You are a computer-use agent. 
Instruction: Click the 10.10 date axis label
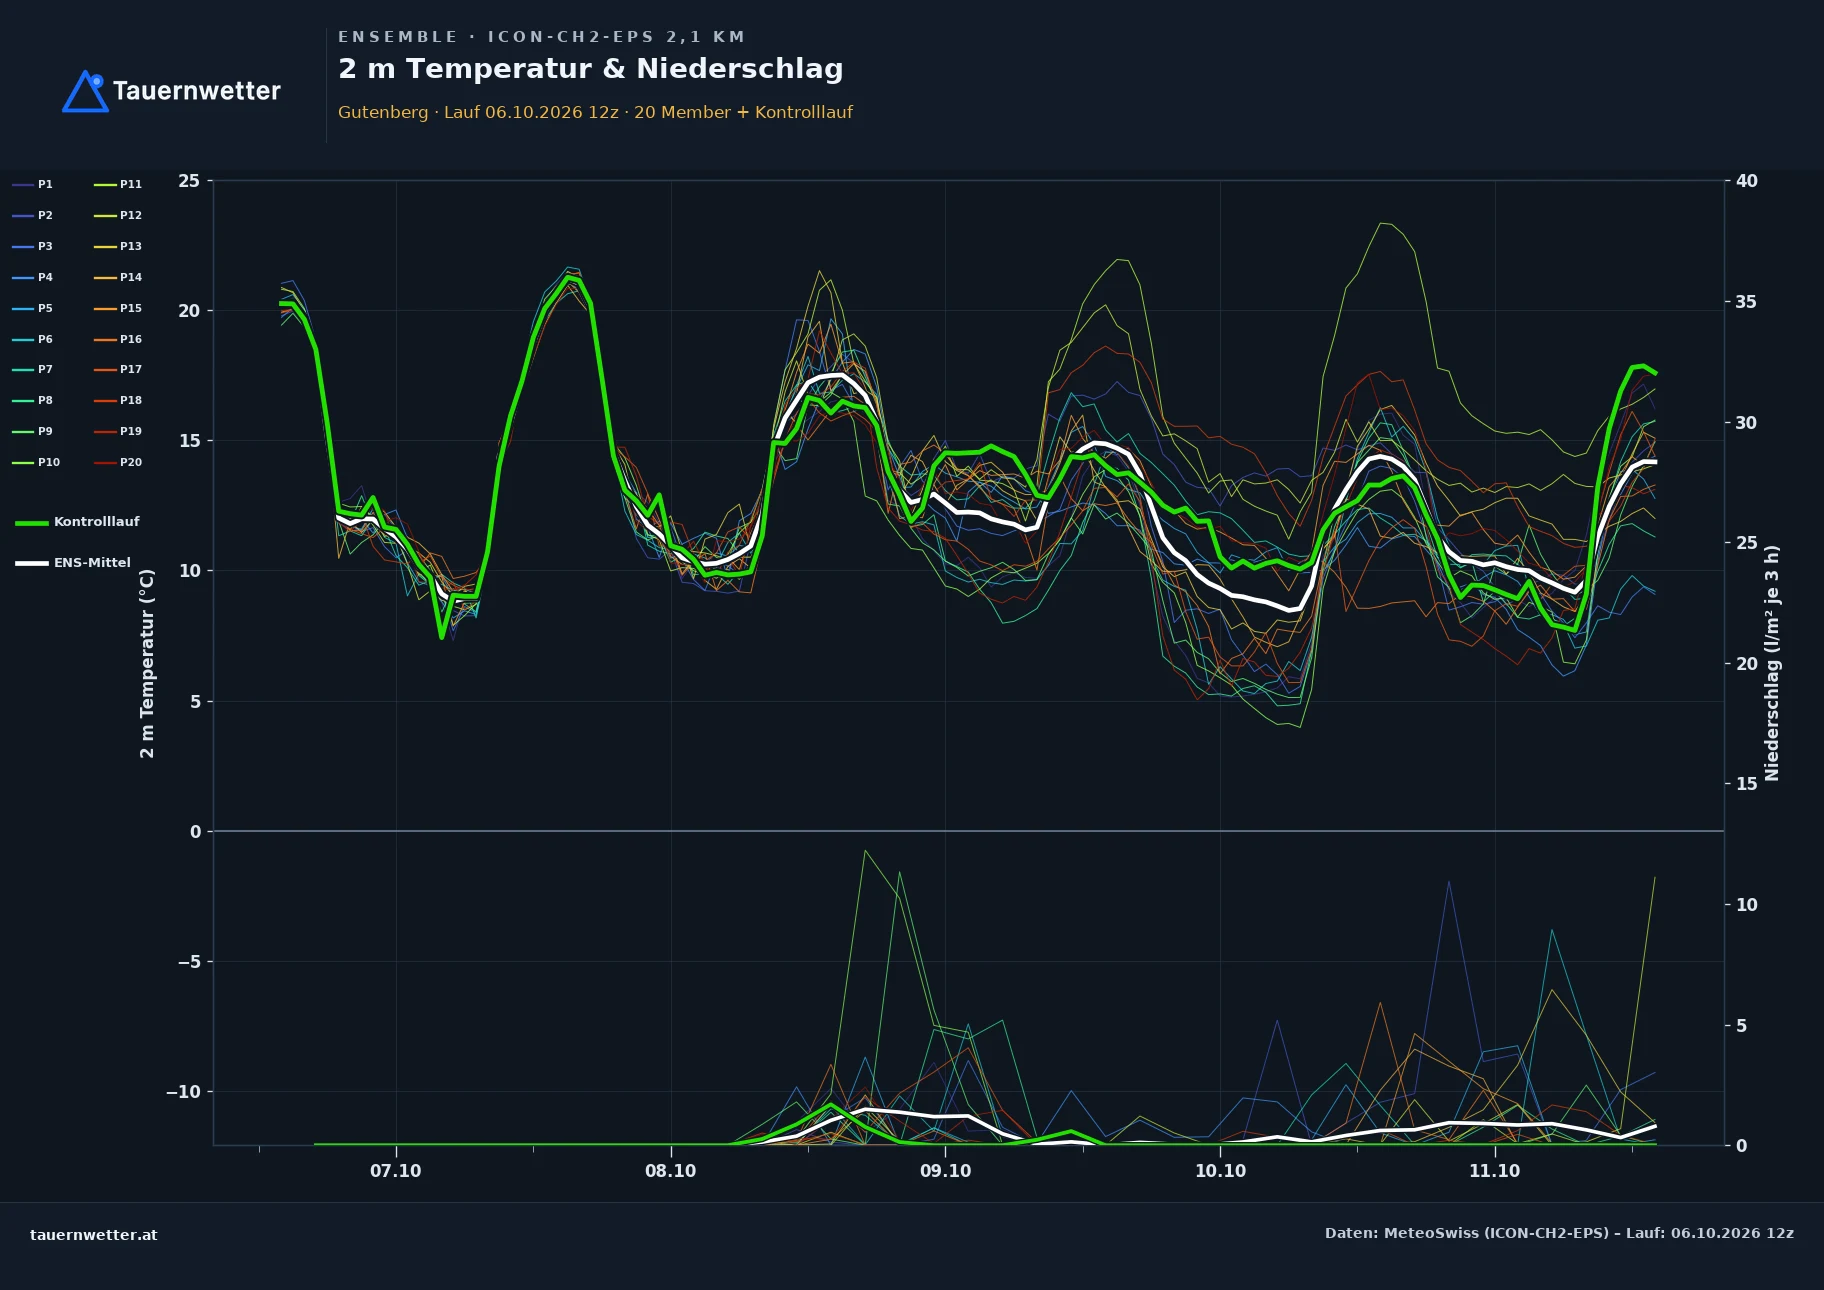pyautogui.click(x=1220, y=1171)
